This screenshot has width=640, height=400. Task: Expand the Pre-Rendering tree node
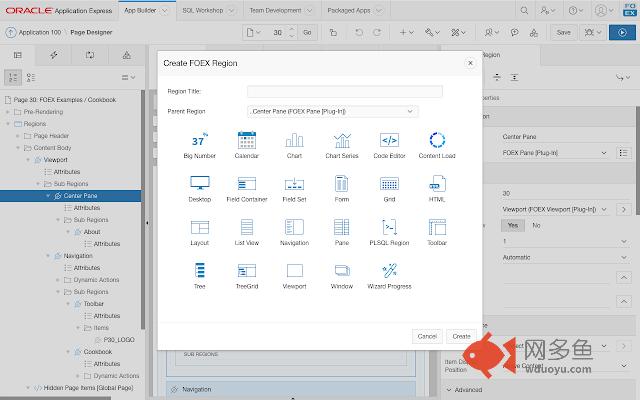[x=7, y=112]
